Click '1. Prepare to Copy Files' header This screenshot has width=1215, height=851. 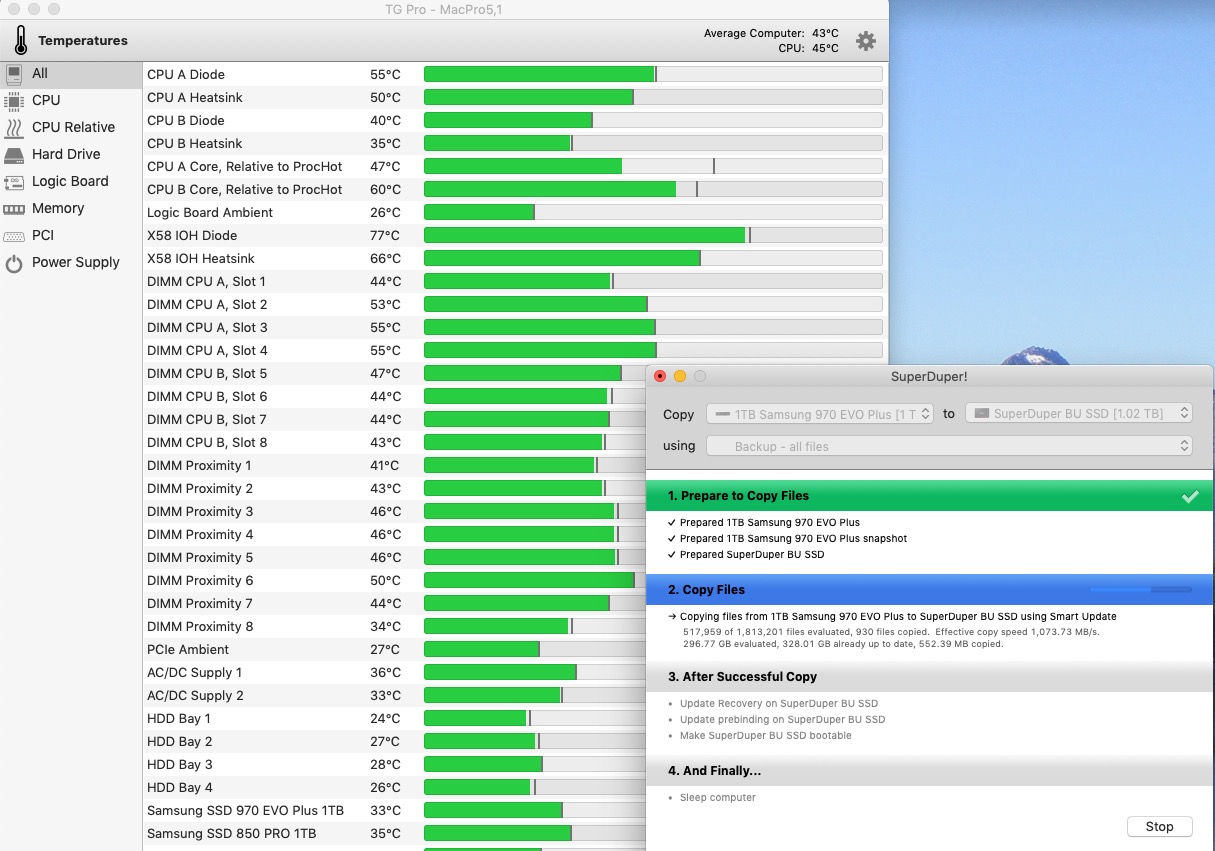[x=929, y=496]
